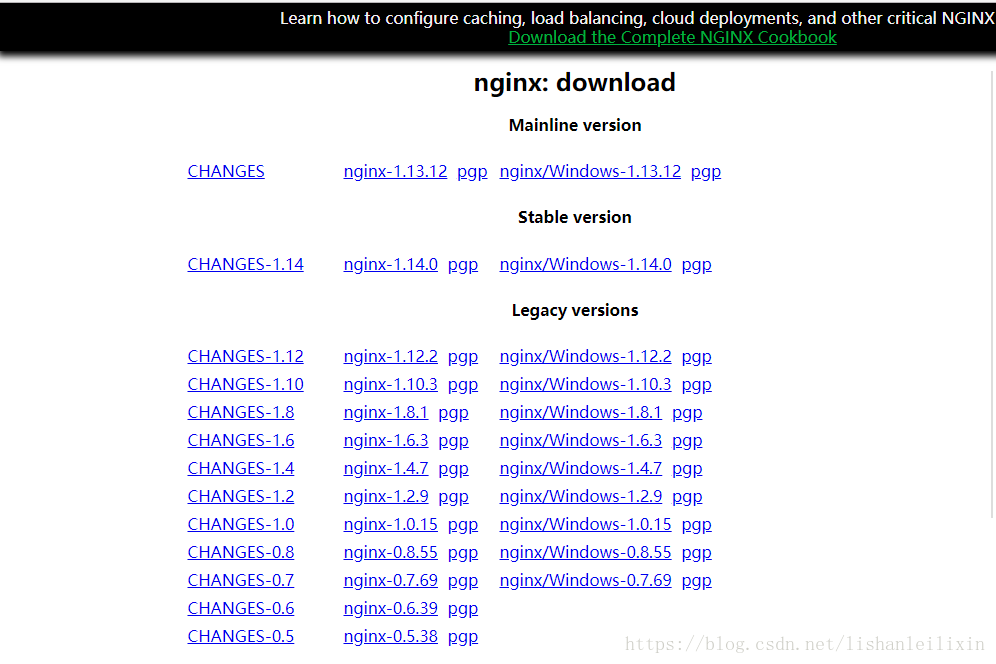Open CHANGES-0.7 link

[241, 580]
